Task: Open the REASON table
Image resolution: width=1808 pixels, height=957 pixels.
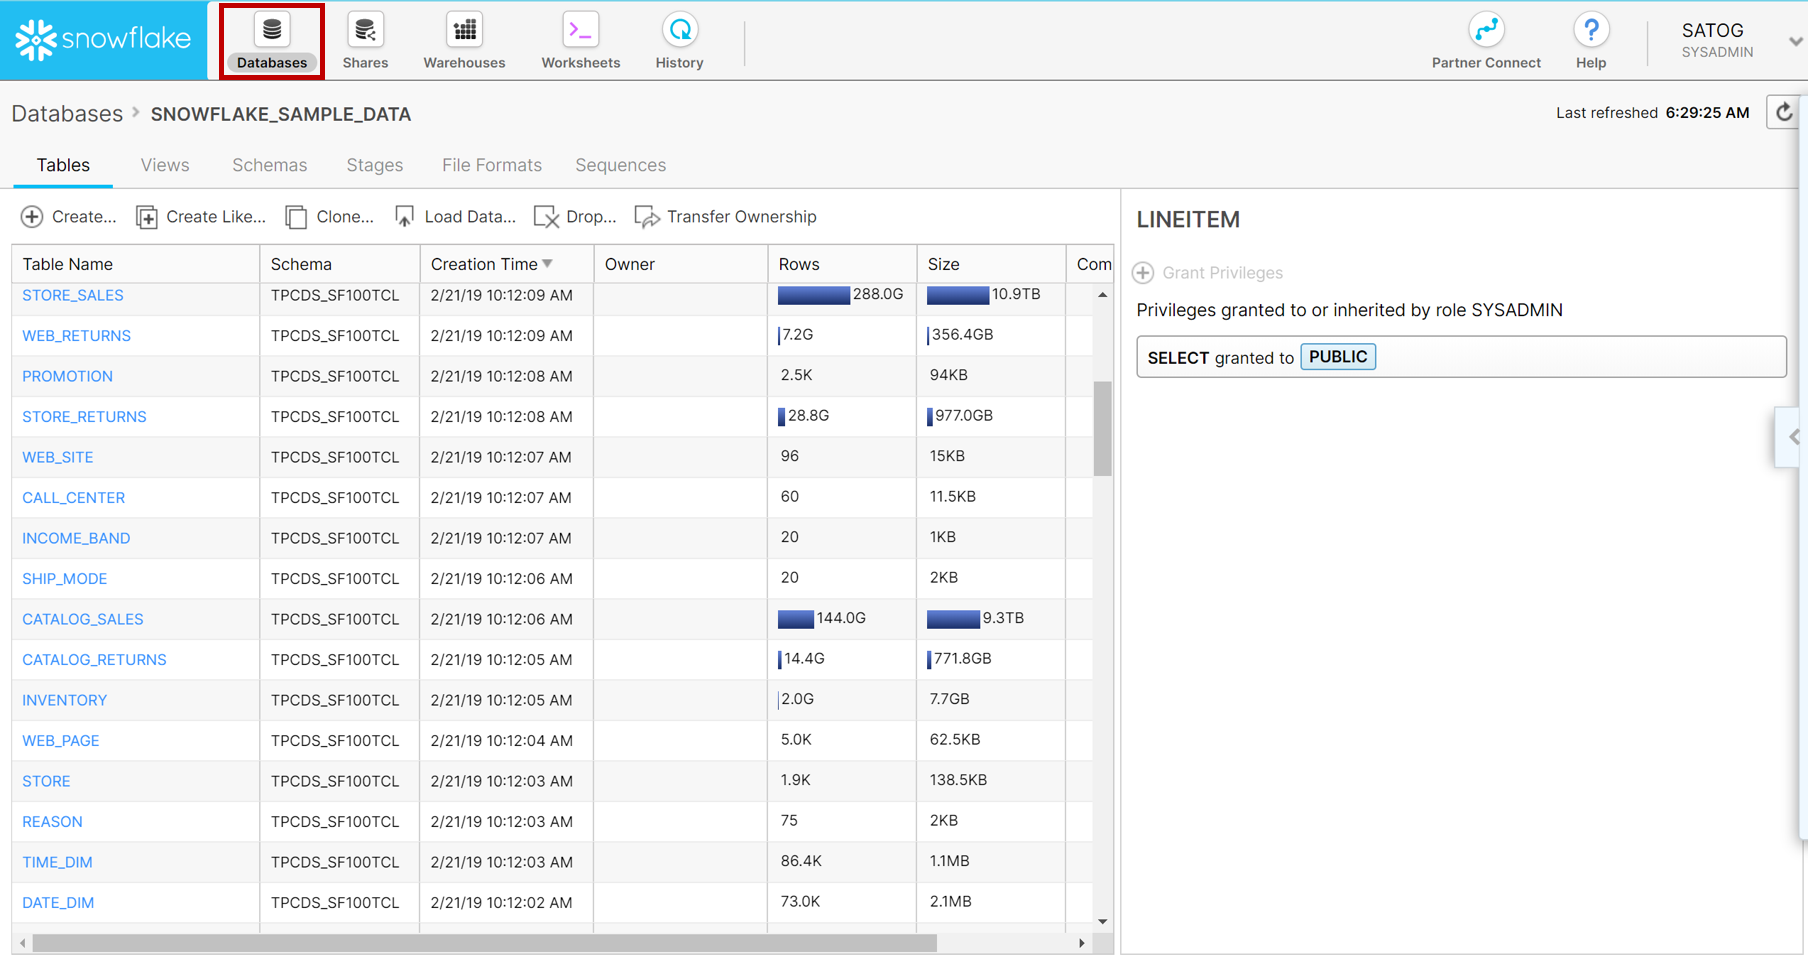Action: click(x=52, y=822)
